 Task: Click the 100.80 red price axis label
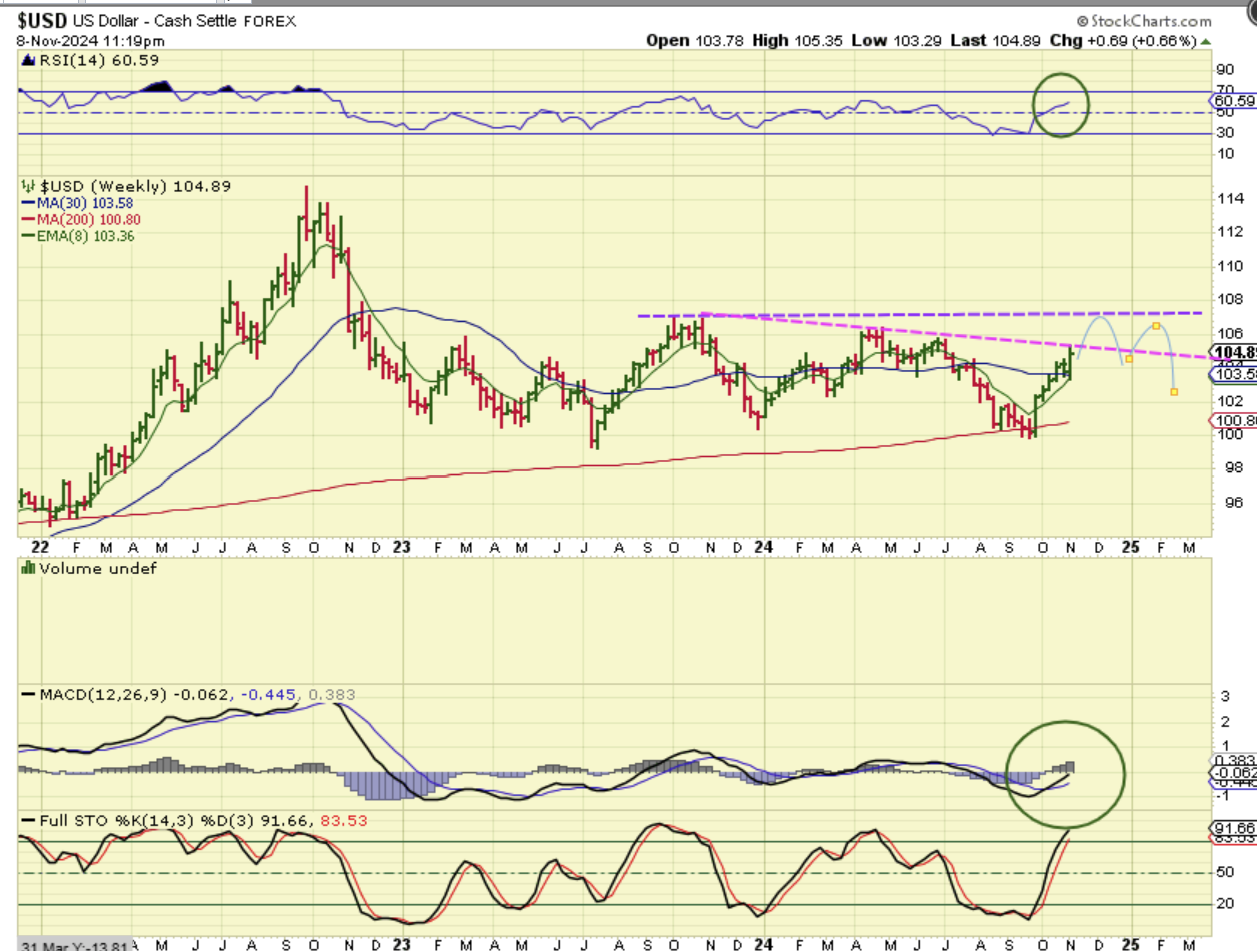1232,421
